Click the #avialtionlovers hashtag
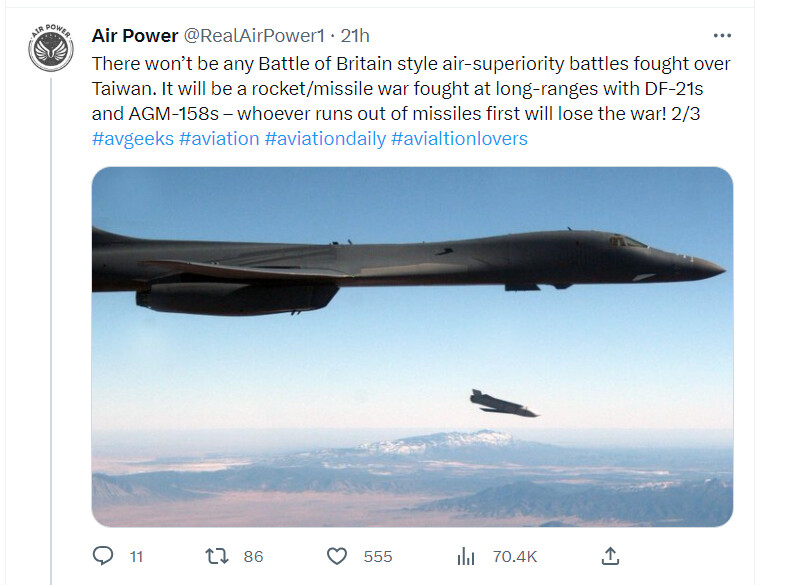Viewport: 788px width, 585px height. point(459,138)
